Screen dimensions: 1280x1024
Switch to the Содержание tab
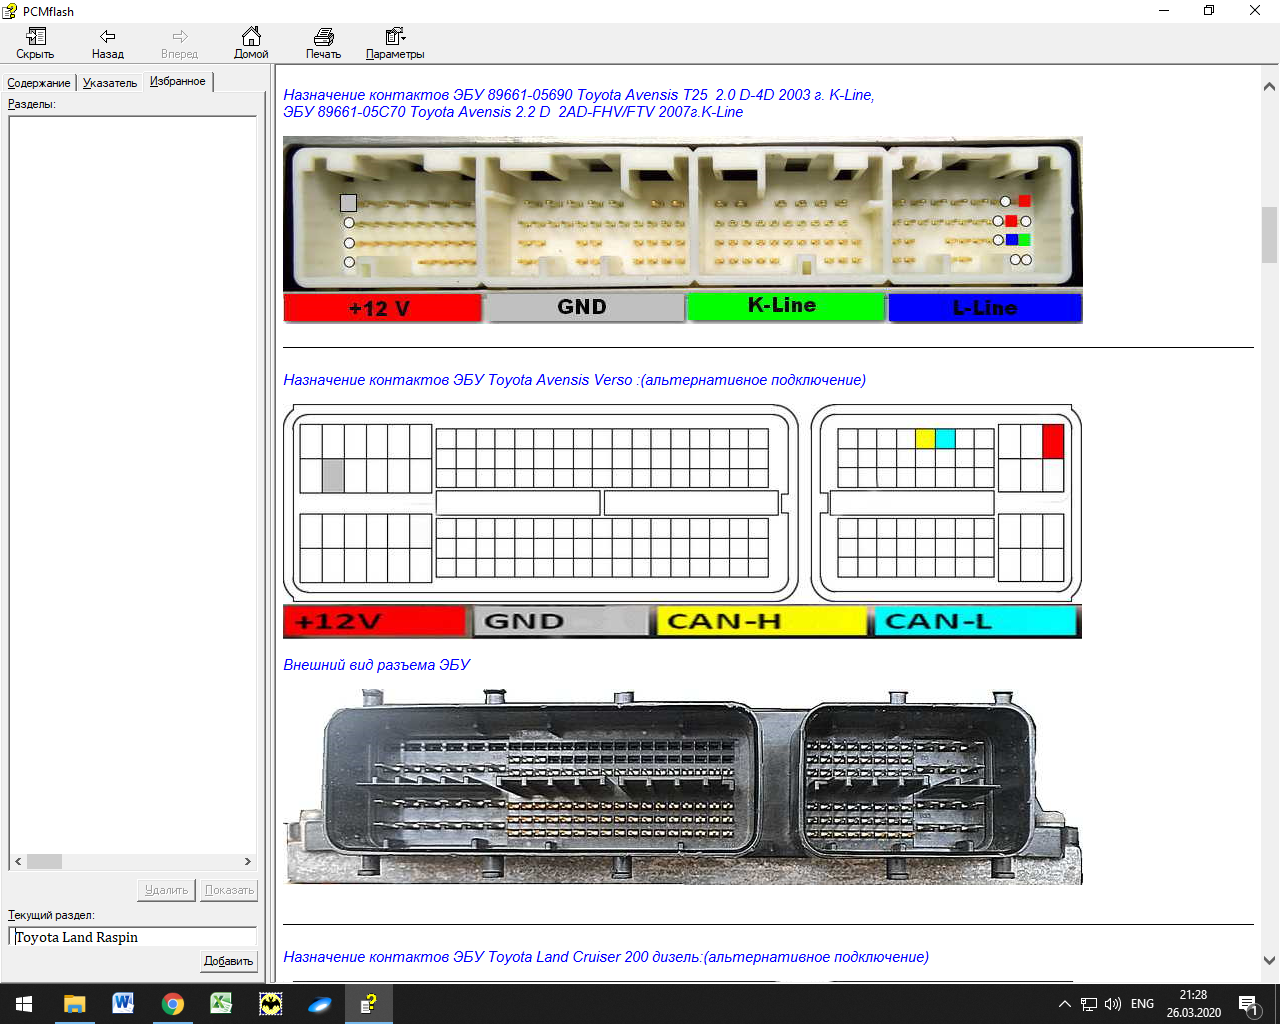tap(39, 83)
